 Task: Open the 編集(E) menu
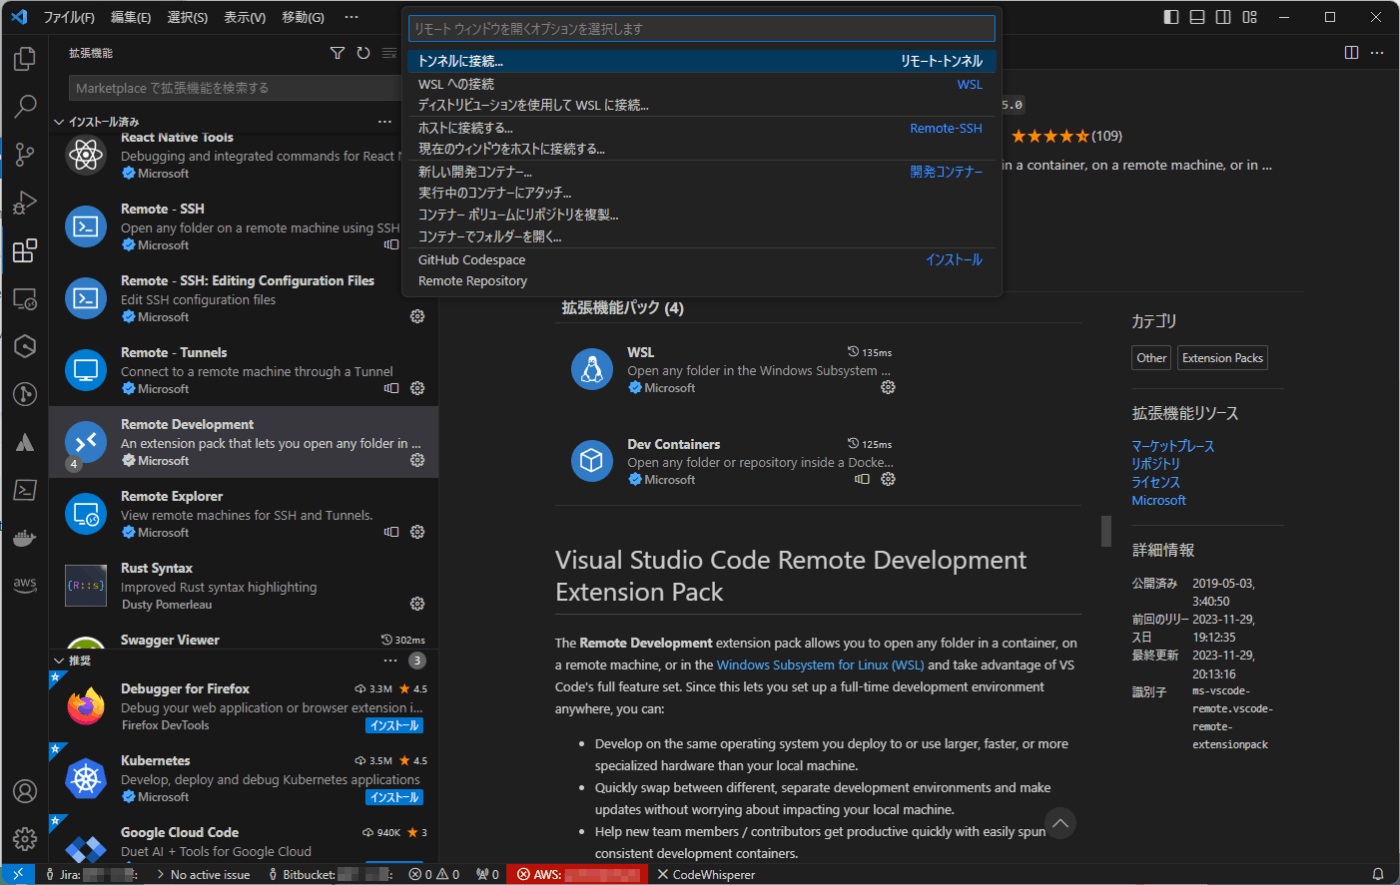[x=131, y=17]
